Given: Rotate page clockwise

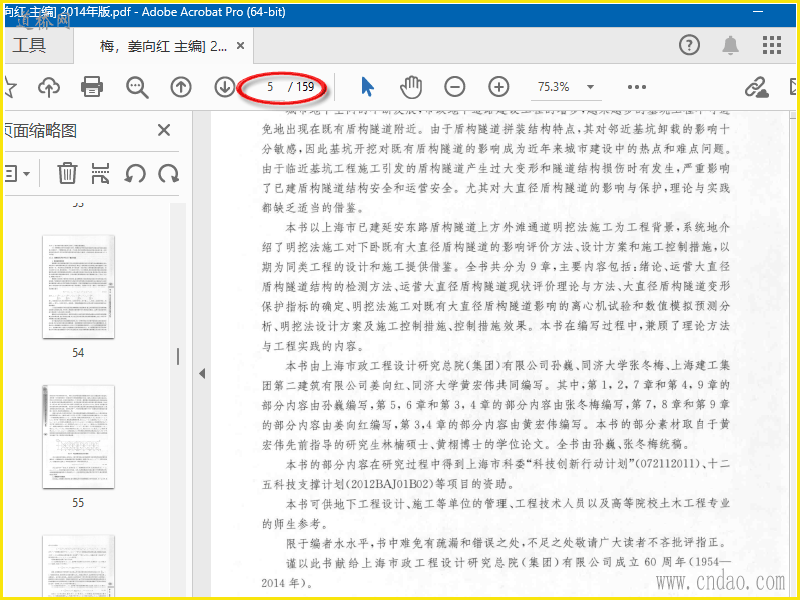Looking at the screenshot, I should point(168,174).
